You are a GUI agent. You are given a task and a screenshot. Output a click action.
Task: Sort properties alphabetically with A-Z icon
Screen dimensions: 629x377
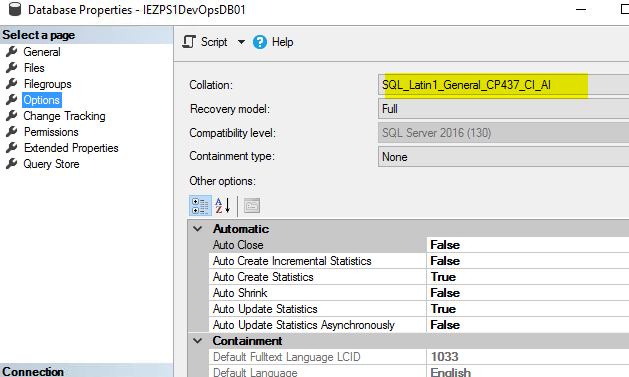(222, 205)
